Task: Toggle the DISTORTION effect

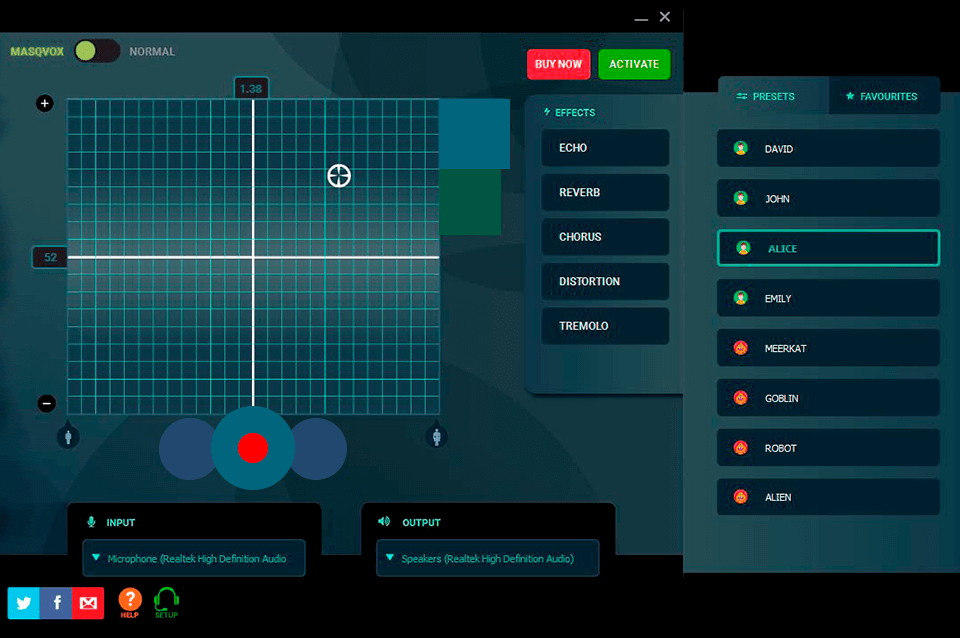Action: pyautogui.click(x=605, y=281)
